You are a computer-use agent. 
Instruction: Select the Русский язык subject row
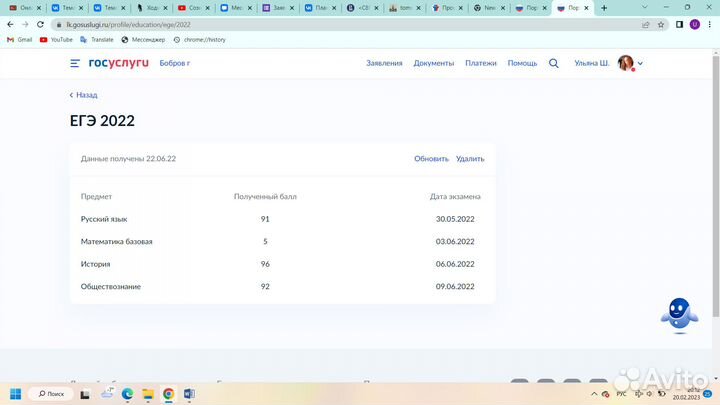point(282,219)
